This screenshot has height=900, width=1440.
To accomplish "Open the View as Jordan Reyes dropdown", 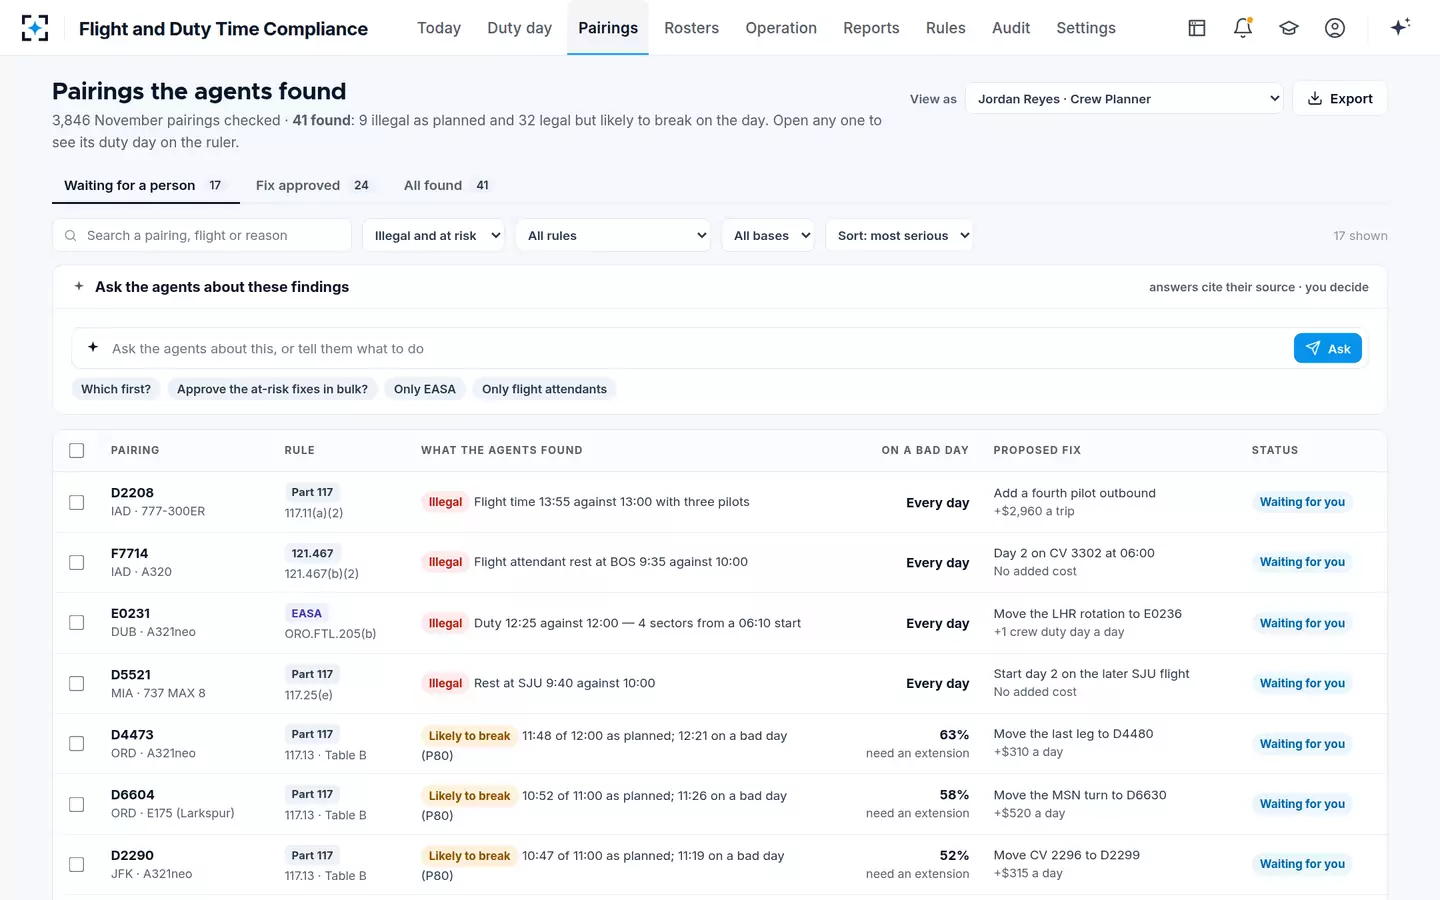I will click(1124, 98).
